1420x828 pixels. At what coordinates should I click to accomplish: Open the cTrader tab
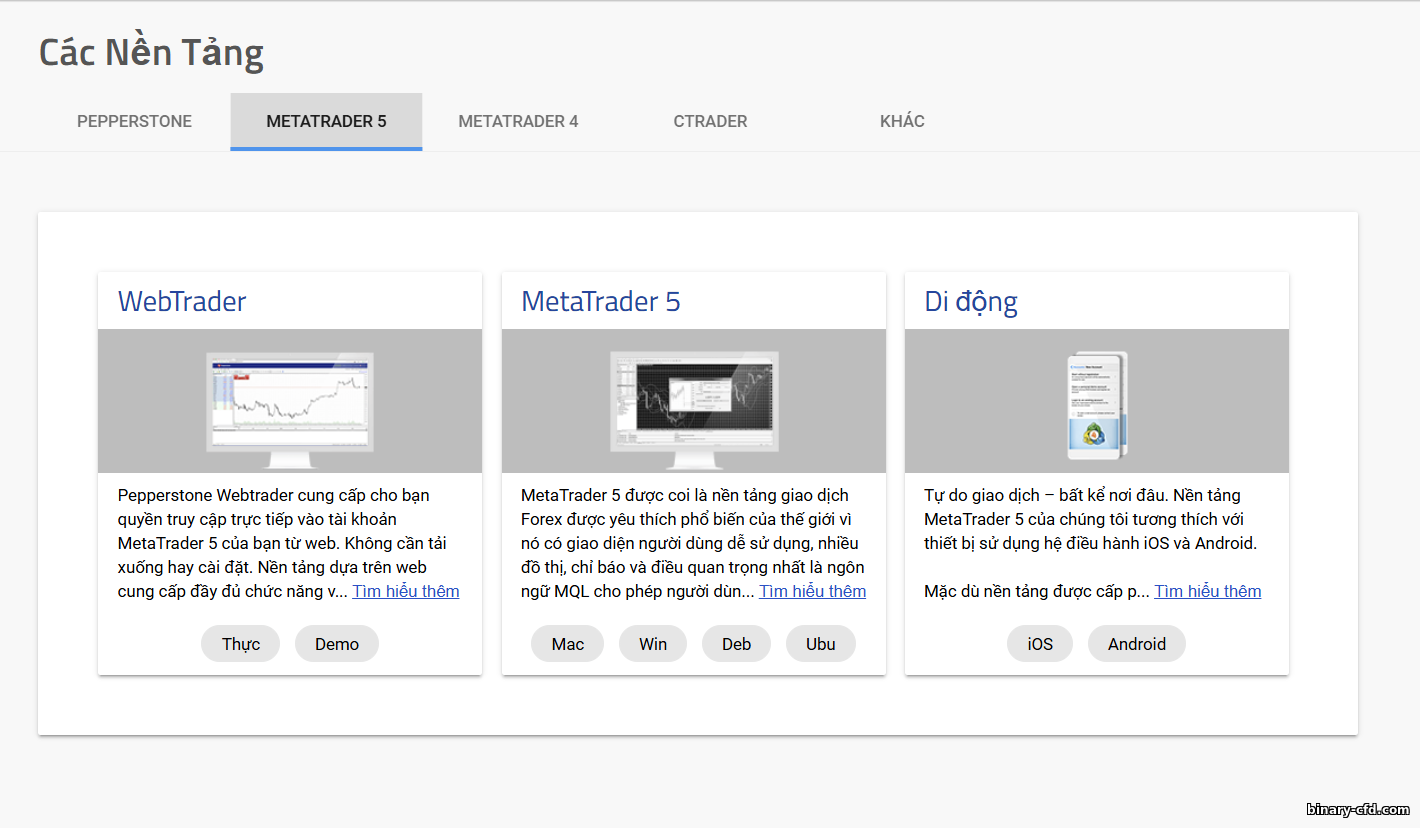[x=710, y=121]
